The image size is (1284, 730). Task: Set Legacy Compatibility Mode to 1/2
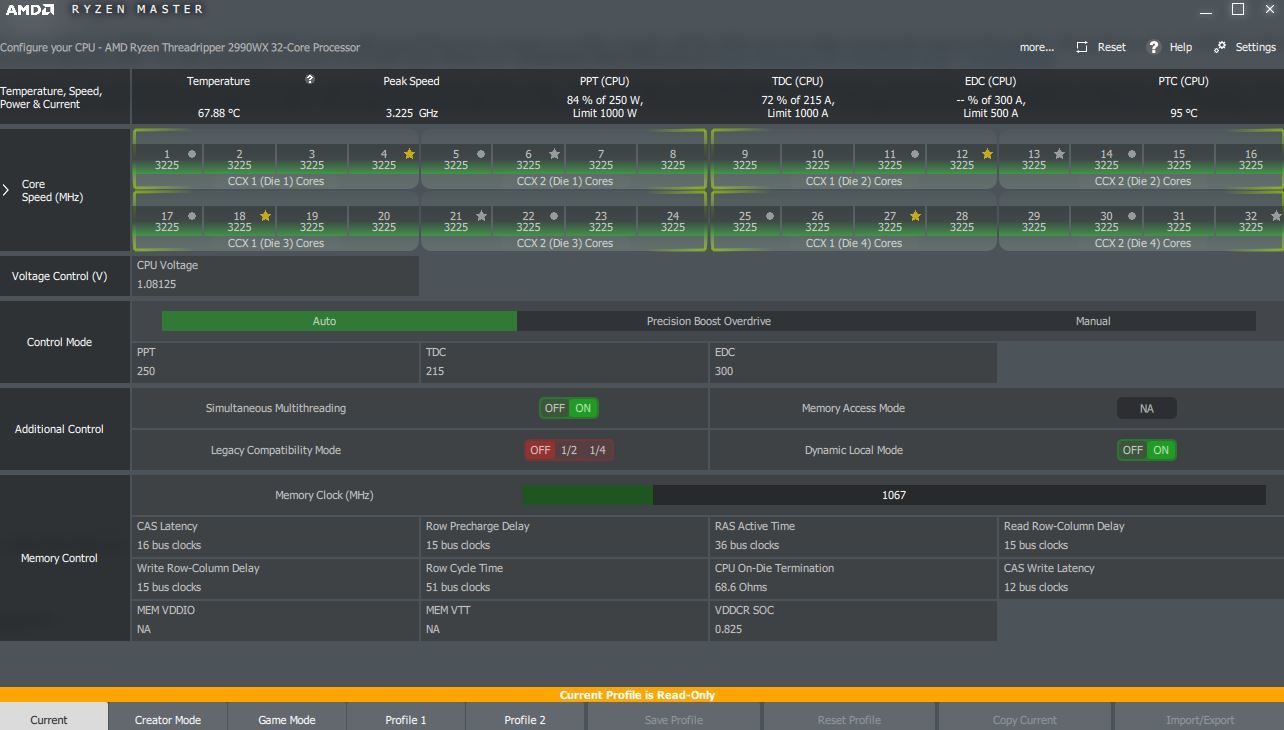[x=569, y=450]
